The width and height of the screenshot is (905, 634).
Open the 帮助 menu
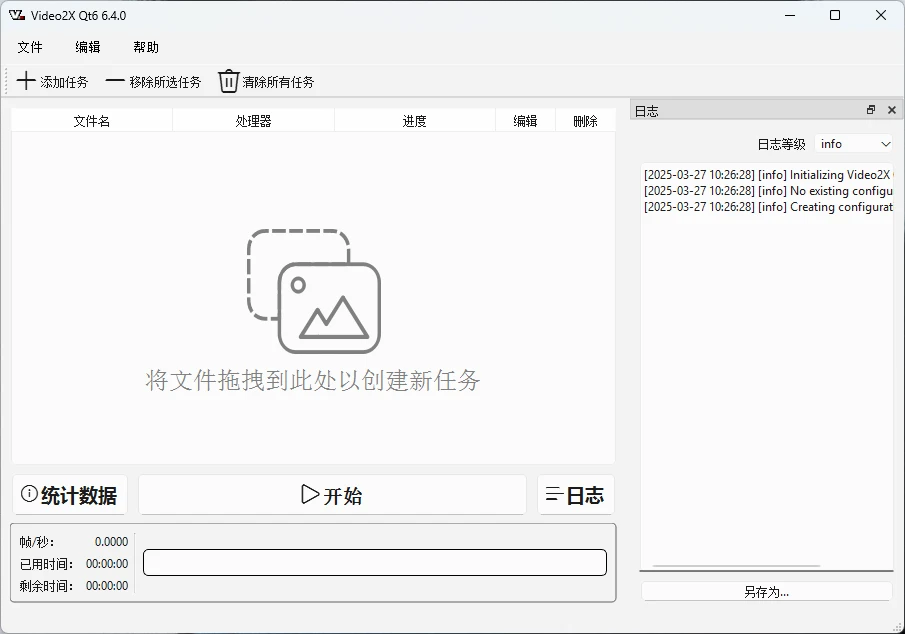click(146, 47)
